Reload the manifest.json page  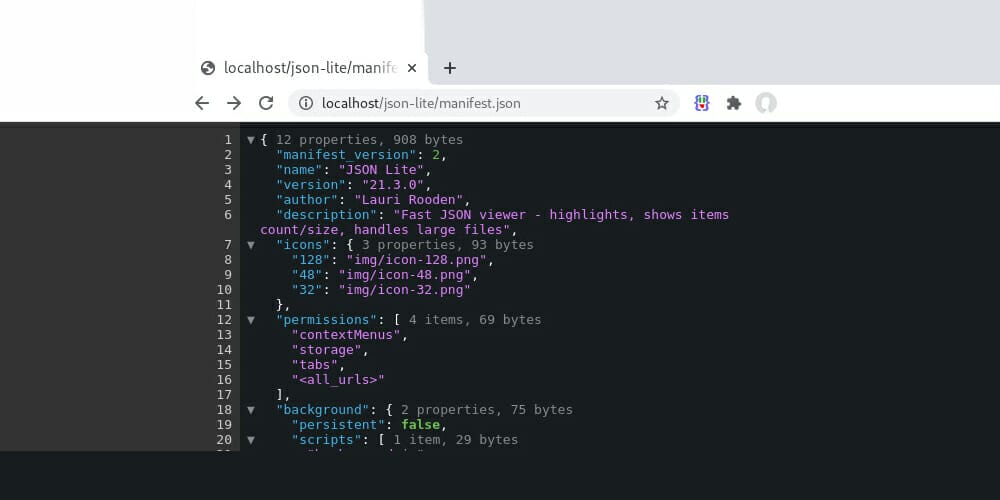[x=266, y=103]
